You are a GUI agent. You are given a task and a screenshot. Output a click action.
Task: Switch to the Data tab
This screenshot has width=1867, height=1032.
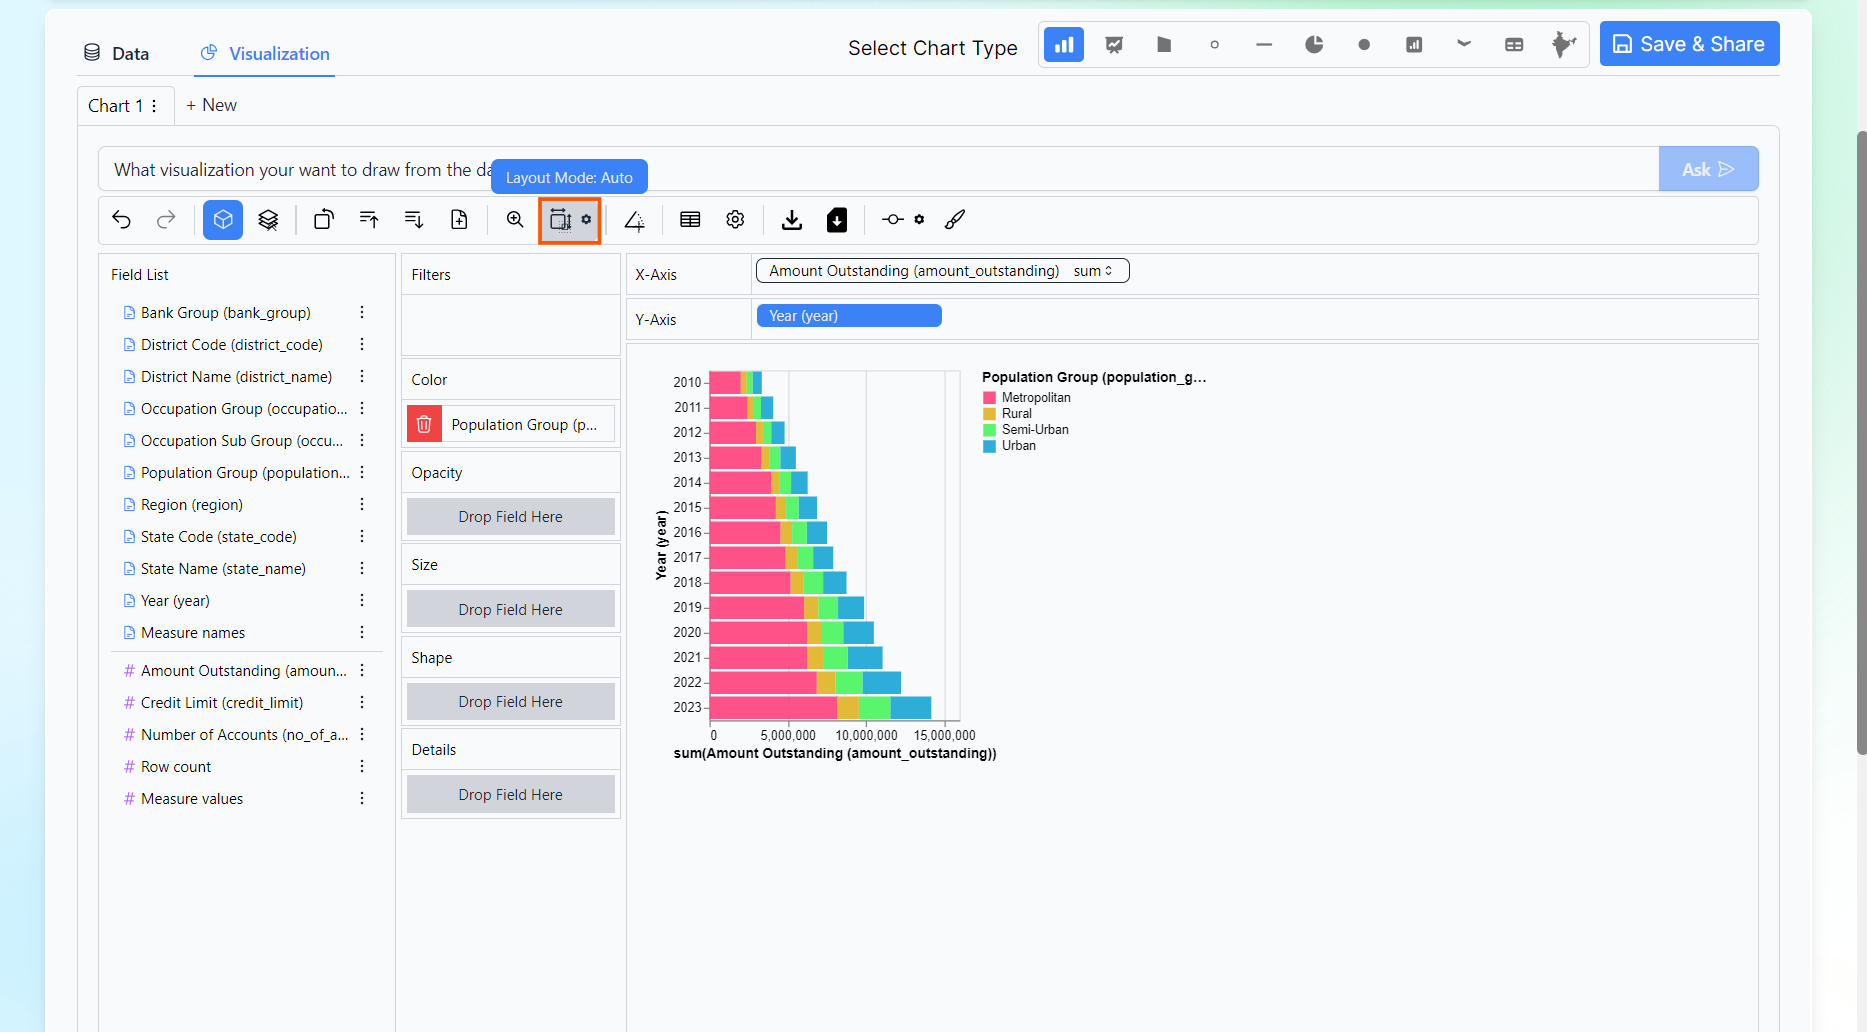coord(117,54)
